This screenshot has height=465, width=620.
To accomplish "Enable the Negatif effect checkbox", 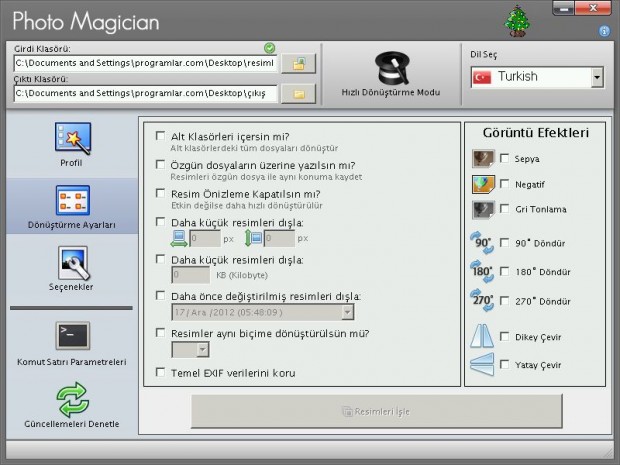I will coord(504,184).
